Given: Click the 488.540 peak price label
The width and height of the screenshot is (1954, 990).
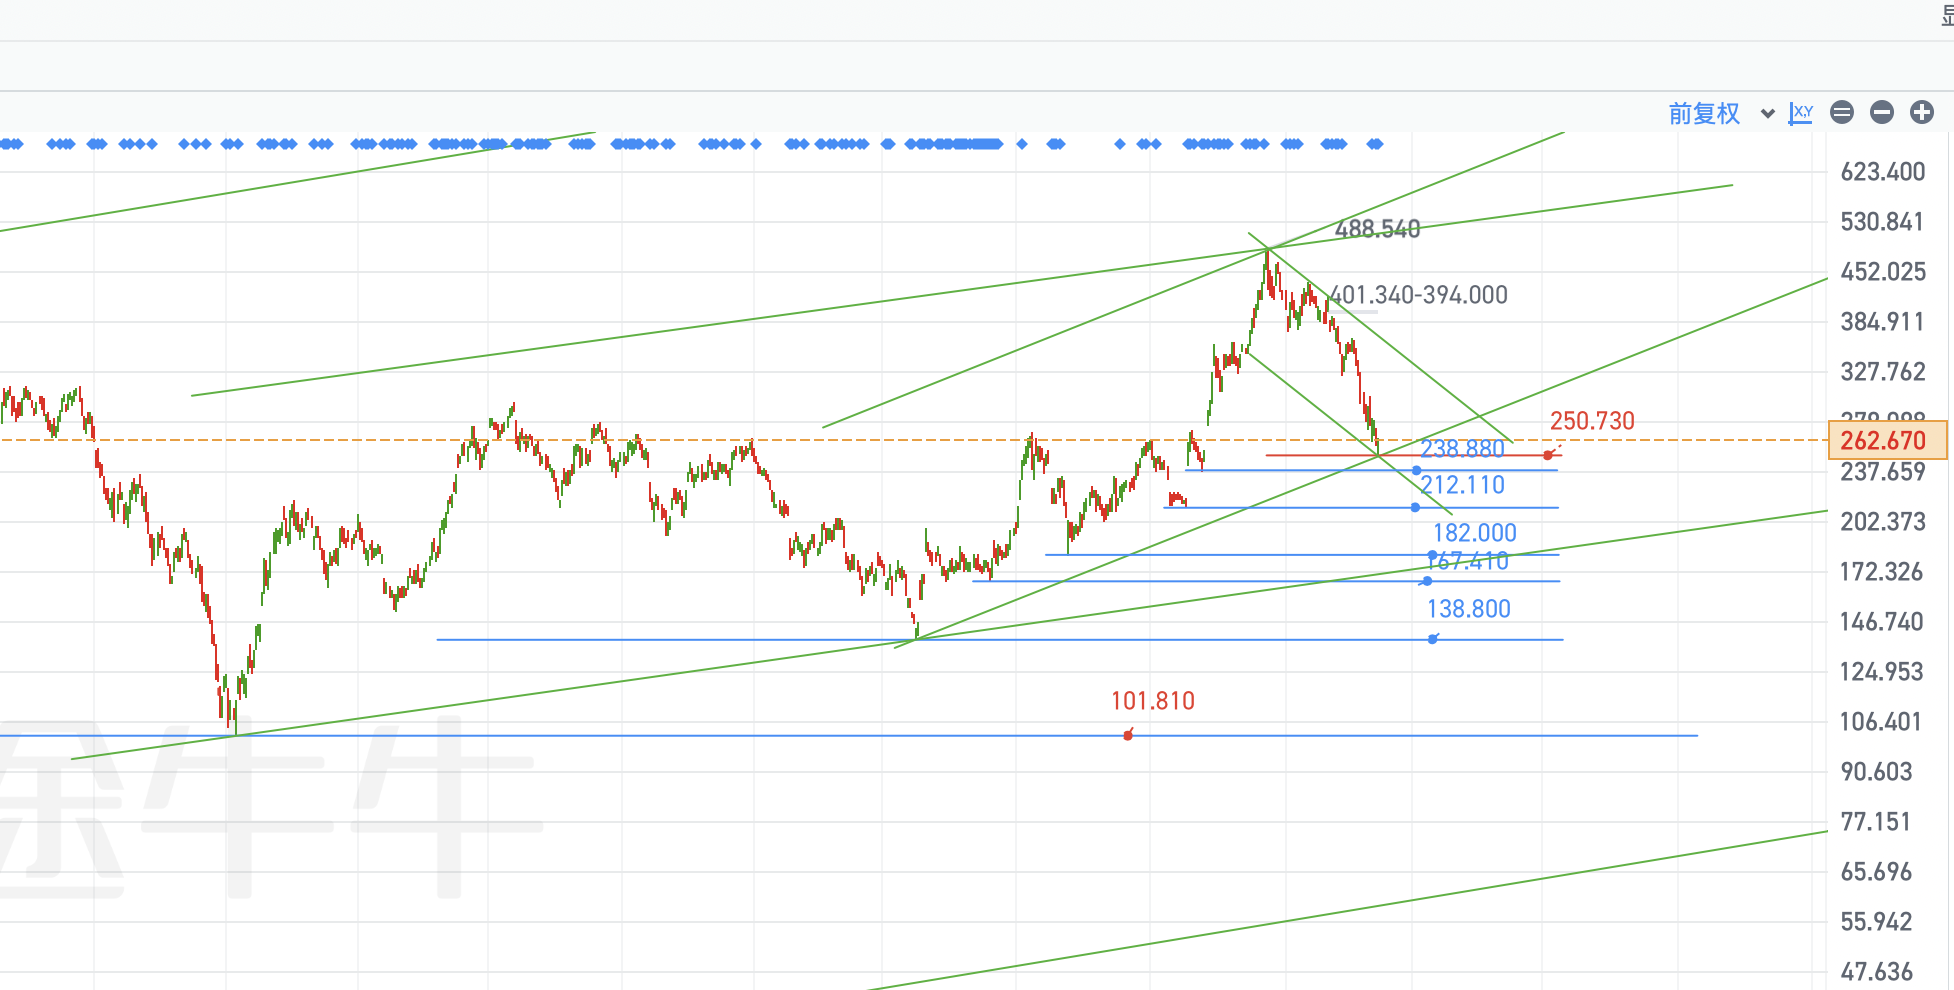Looking at the screenshot, I should coord(1377,229).
